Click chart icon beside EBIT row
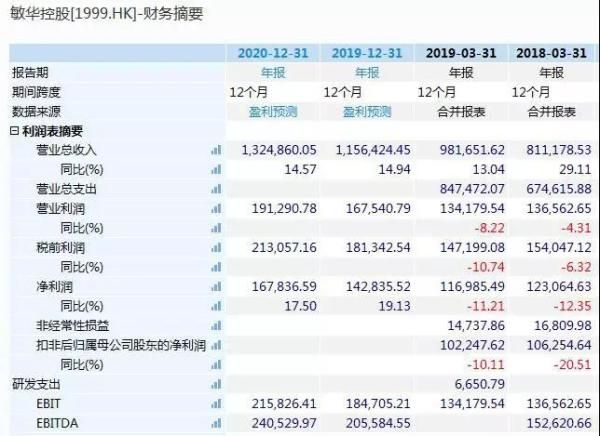Screen dimensions: 600x436 (x=215, y=402)
